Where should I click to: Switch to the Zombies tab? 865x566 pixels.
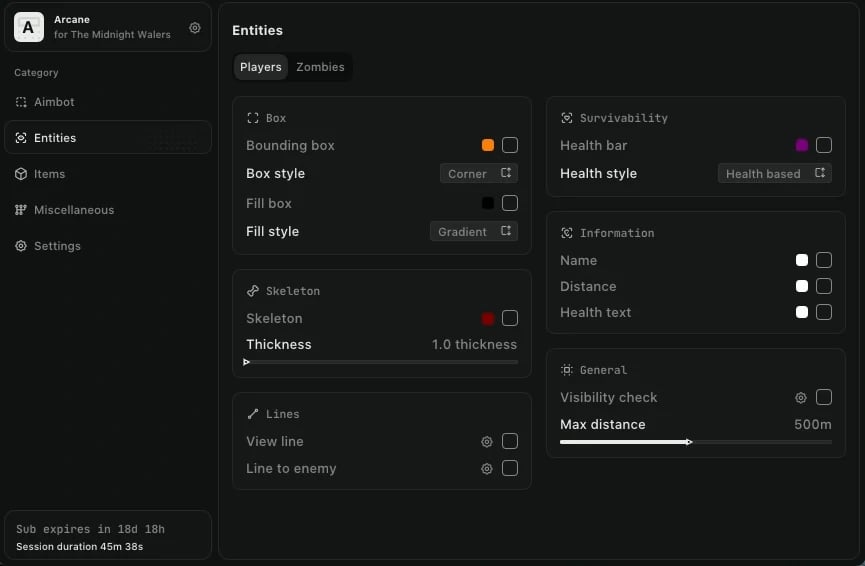tap(320, 67)
